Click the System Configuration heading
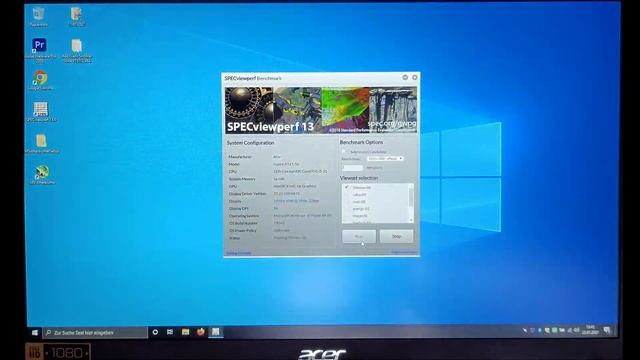This screenshot has height=360, width=640. point(251,143)
